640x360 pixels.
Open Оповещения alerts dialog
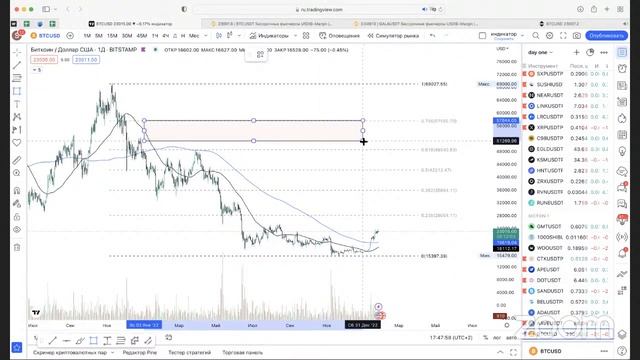coord(340,36)
